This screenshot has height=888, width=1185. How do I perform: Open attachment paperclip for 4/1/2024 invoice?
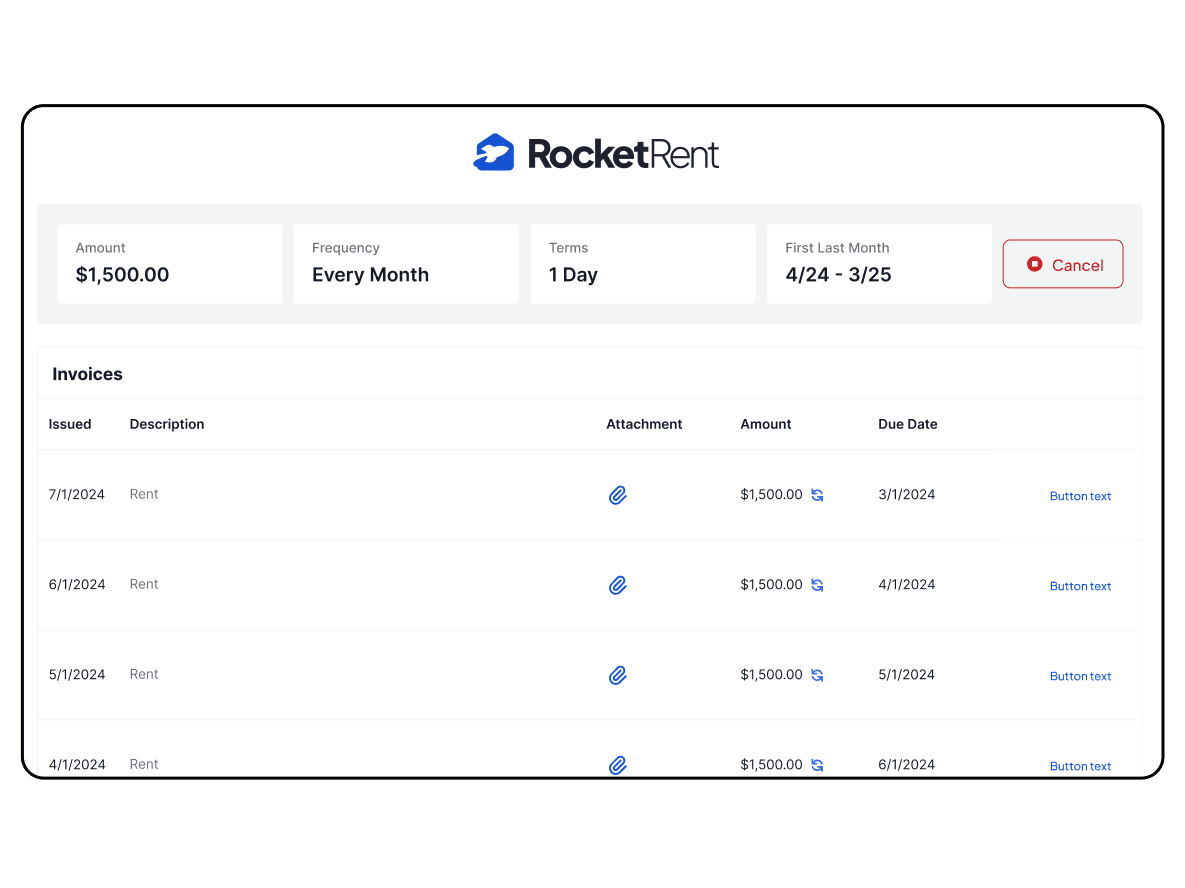click(618, 765)
